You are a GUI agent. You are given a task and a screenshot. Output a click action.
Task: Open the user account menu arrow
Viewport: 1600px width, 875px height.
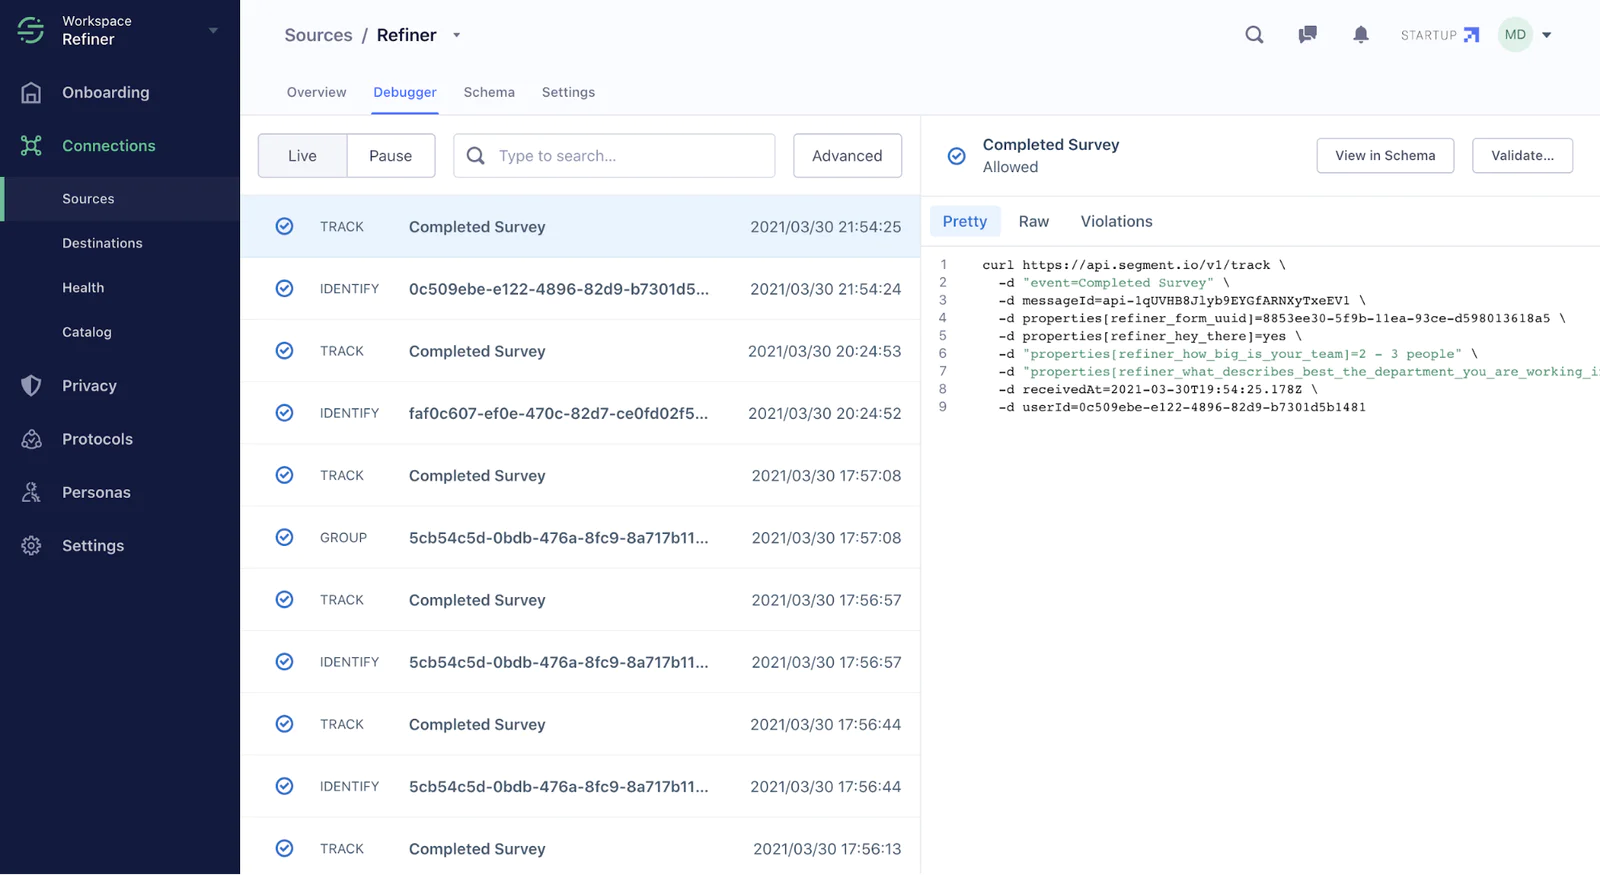(x=1546, y=35)
